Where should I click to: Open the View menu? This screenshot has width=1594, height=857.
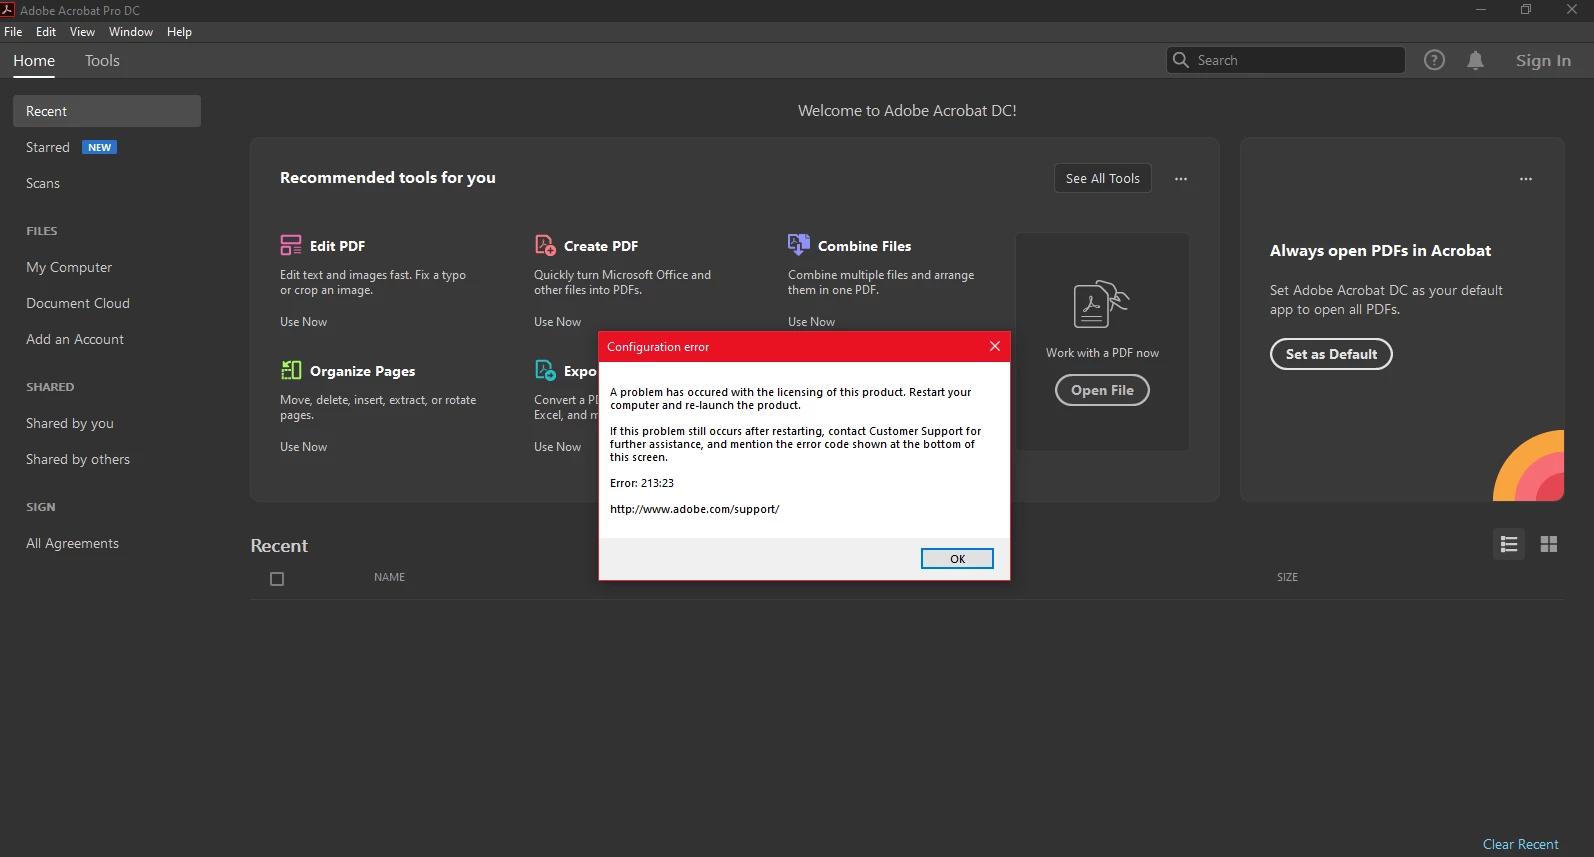coord(82,32)
